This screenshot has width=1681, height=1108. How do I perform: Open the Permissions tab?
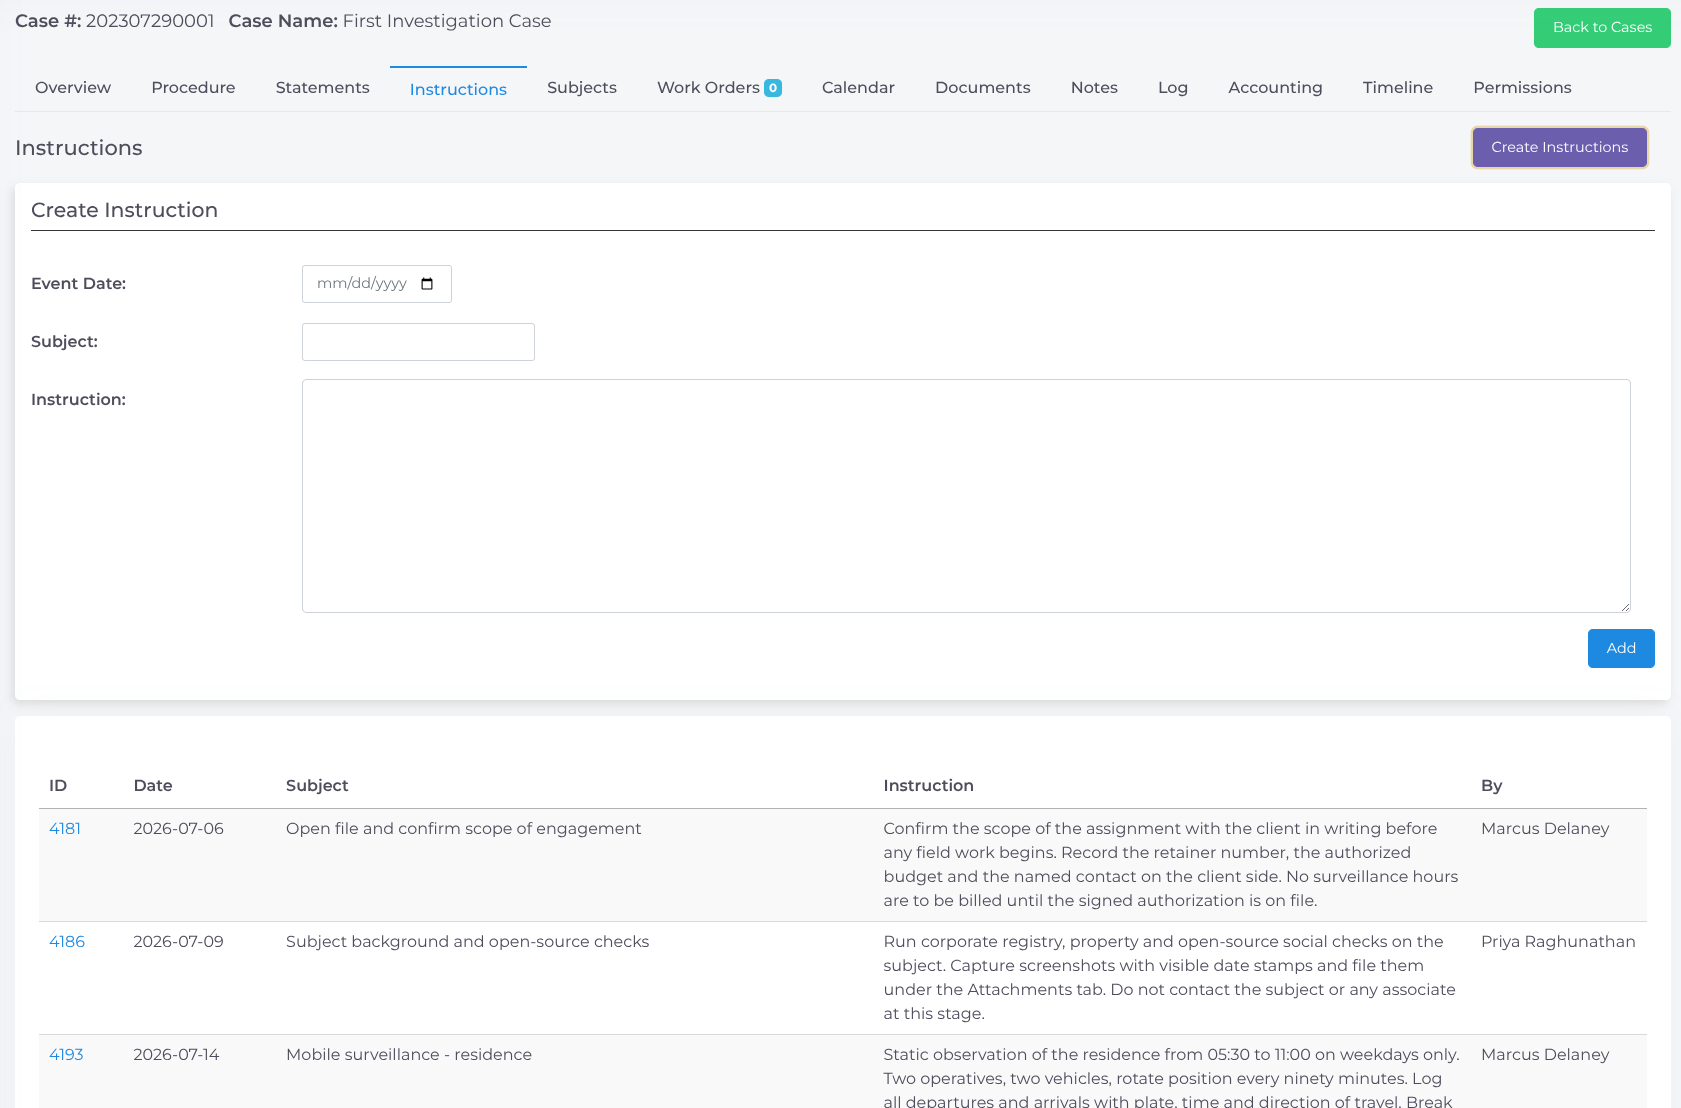coord(1522,88)
